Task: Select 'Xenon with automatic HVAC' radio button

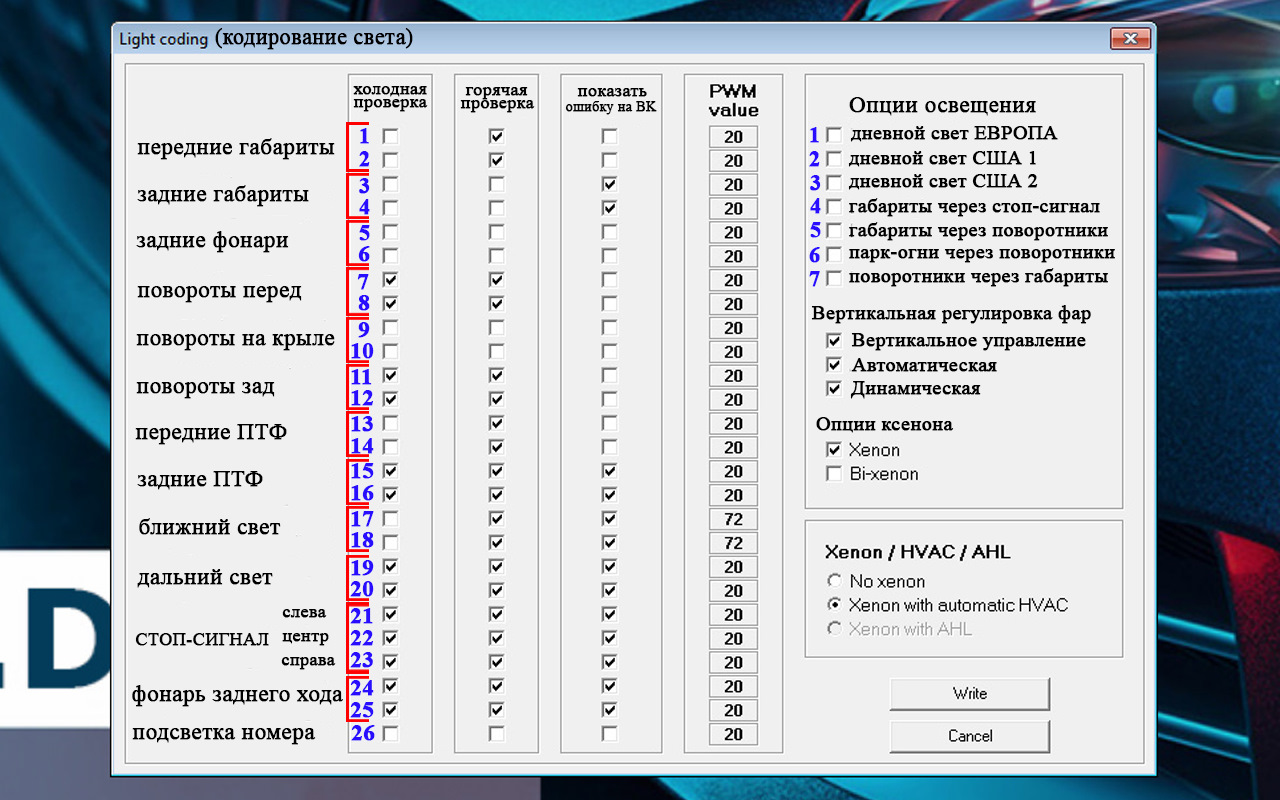Action: tap(834, 605)
